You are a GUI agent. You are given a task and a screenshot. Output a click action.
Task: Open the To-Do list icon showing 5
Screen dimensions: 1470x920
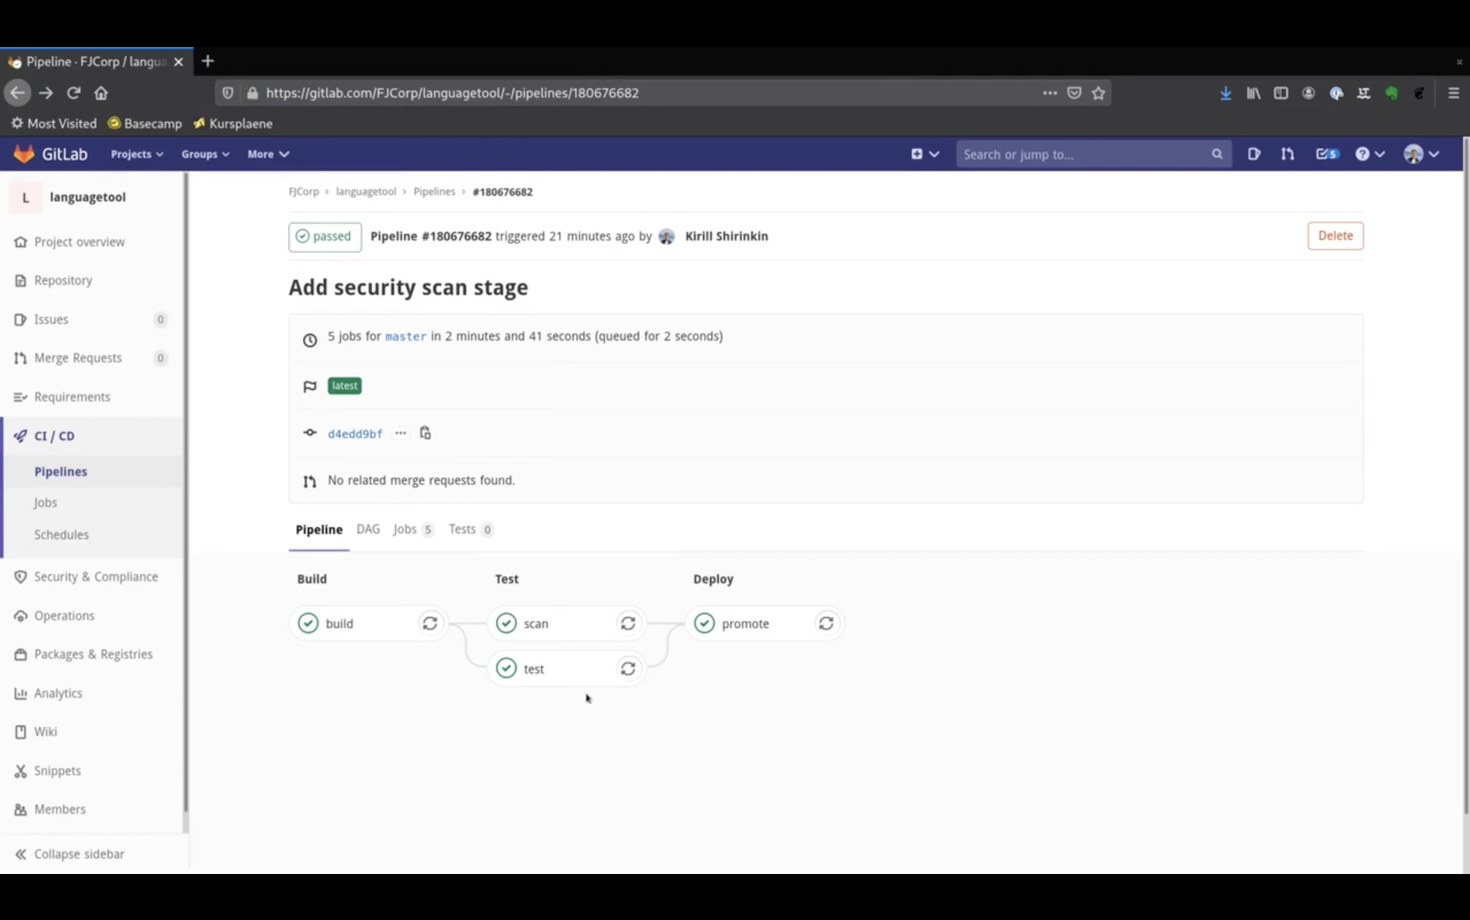pyautogui.click(x=1327, y=154)
